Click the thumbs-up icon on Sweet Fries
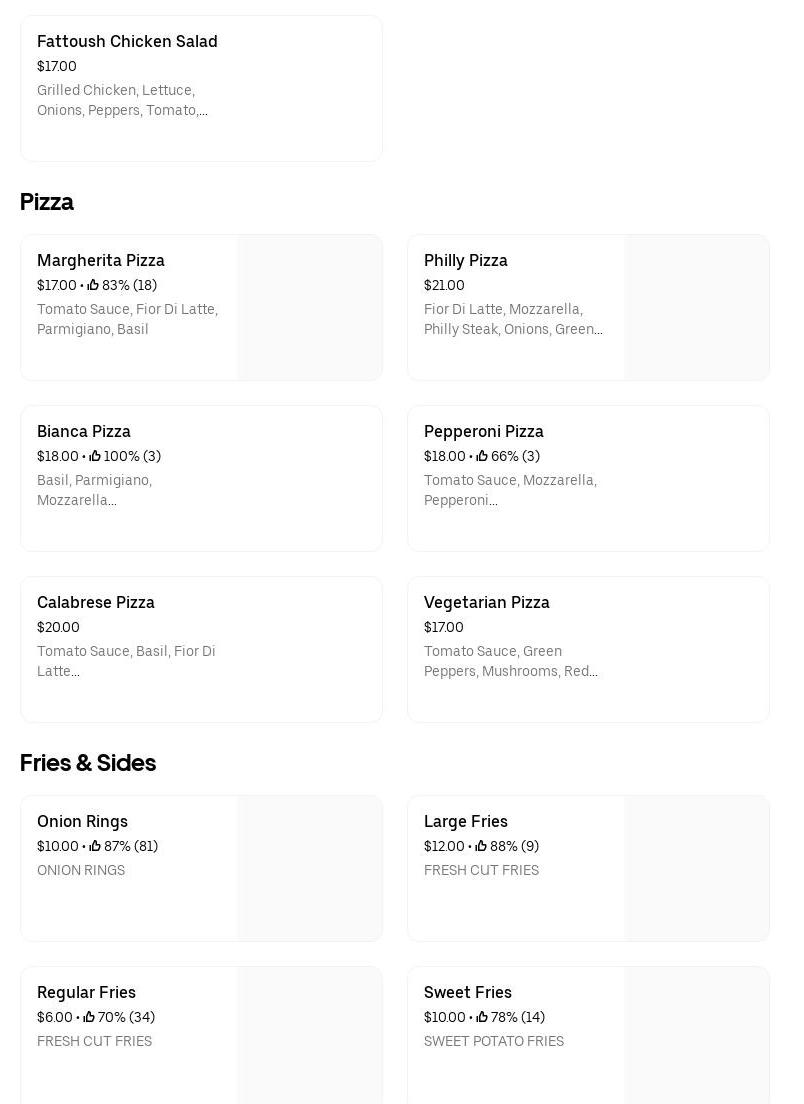Viewport: 804px width, 1104px height. tap(482, 1017)
